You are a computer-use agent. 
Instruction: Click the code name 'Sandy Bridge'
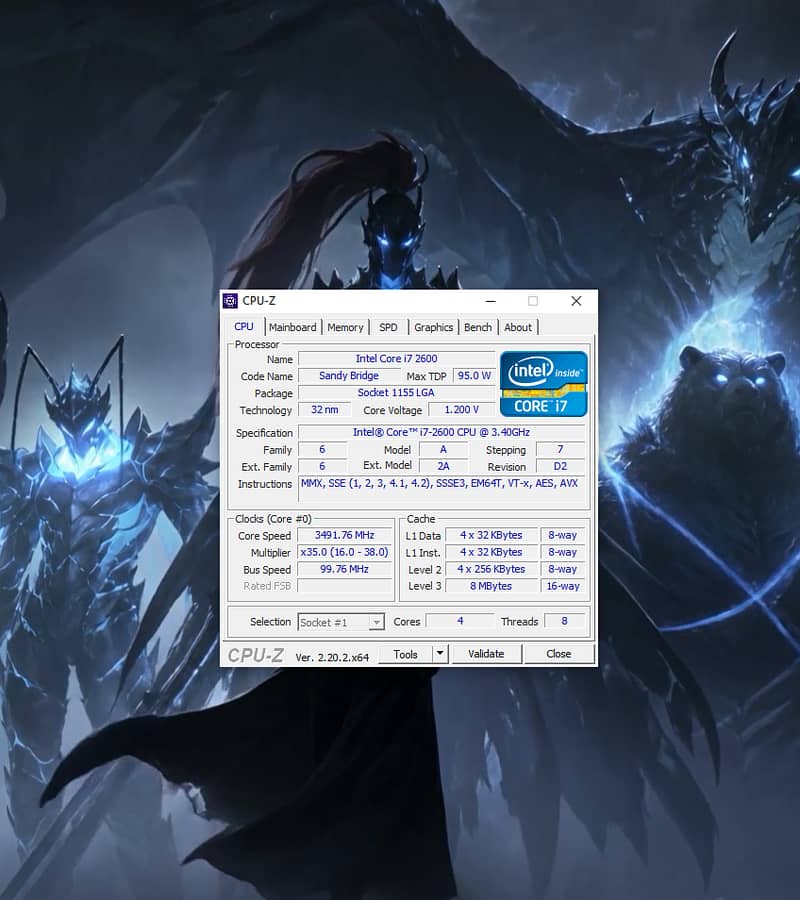(349, 376)
